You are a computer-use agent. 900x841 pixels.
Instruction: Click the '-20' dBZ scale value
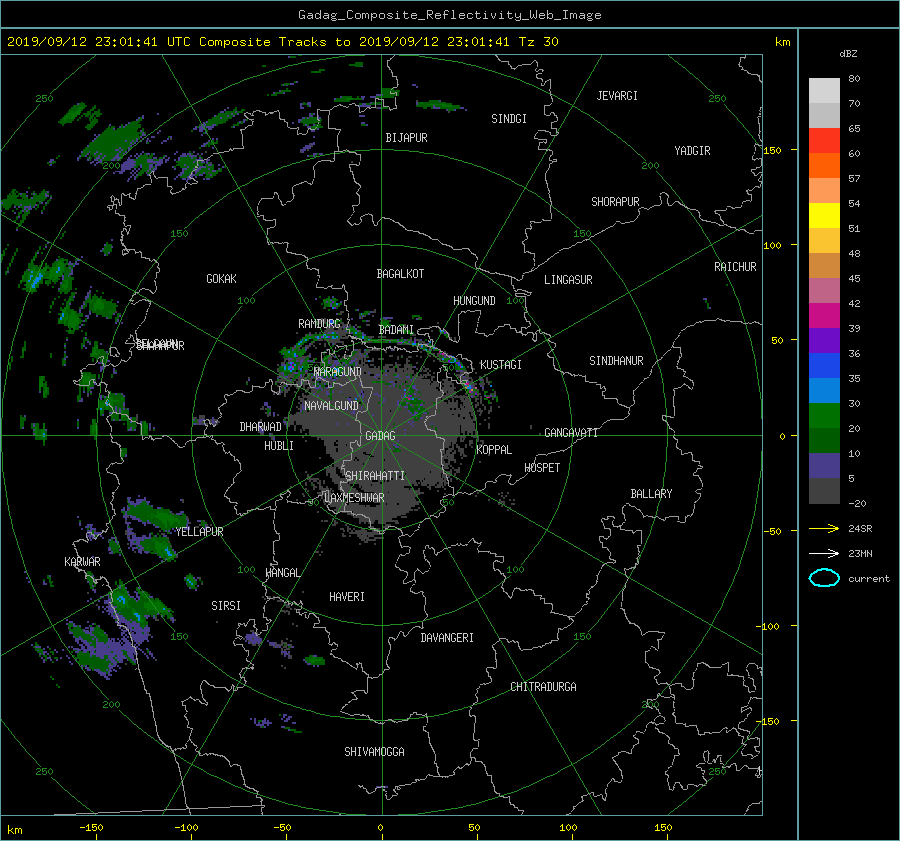(x=857, y=503)
